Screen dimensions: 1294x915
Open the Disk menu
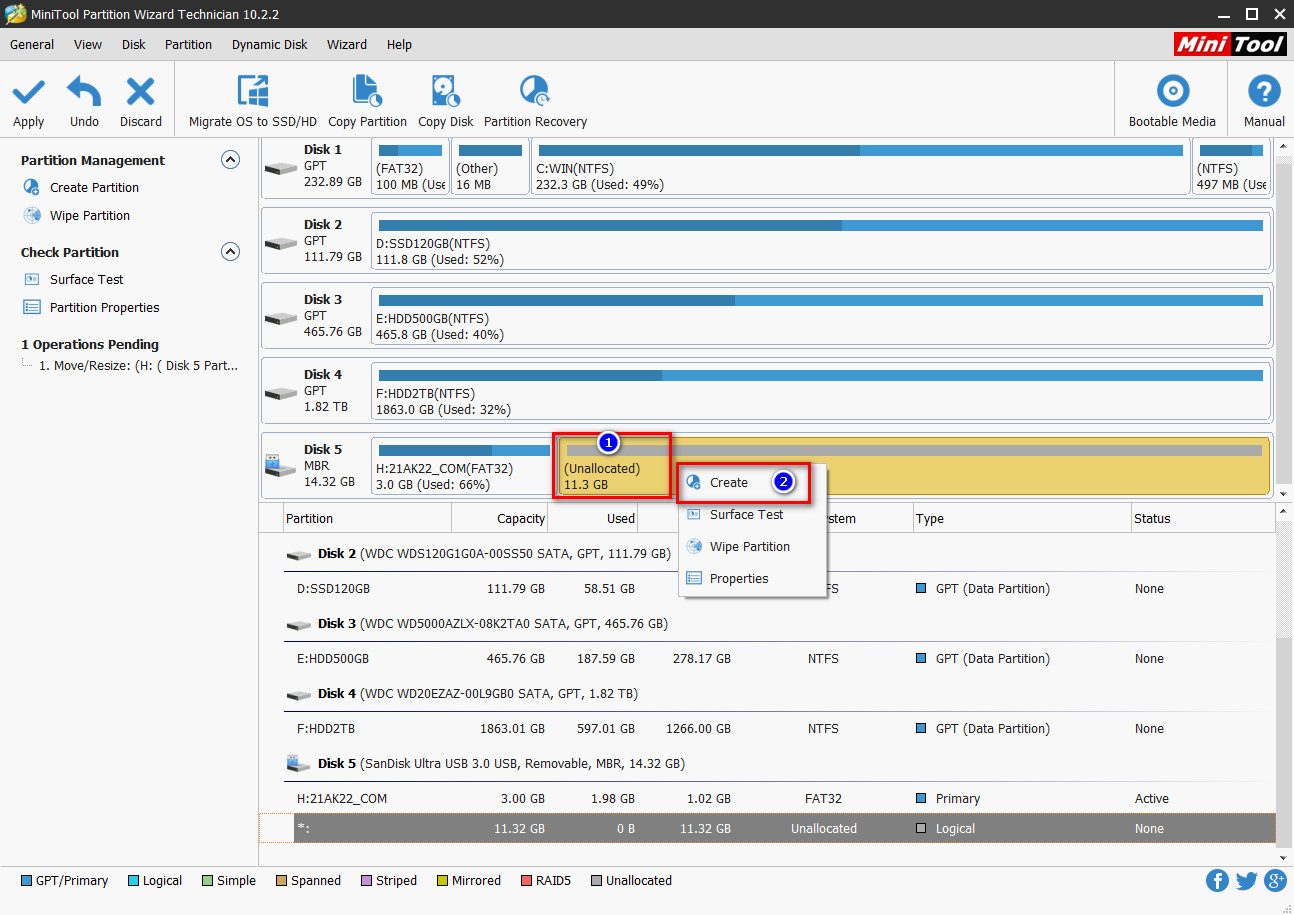(134, 44)
